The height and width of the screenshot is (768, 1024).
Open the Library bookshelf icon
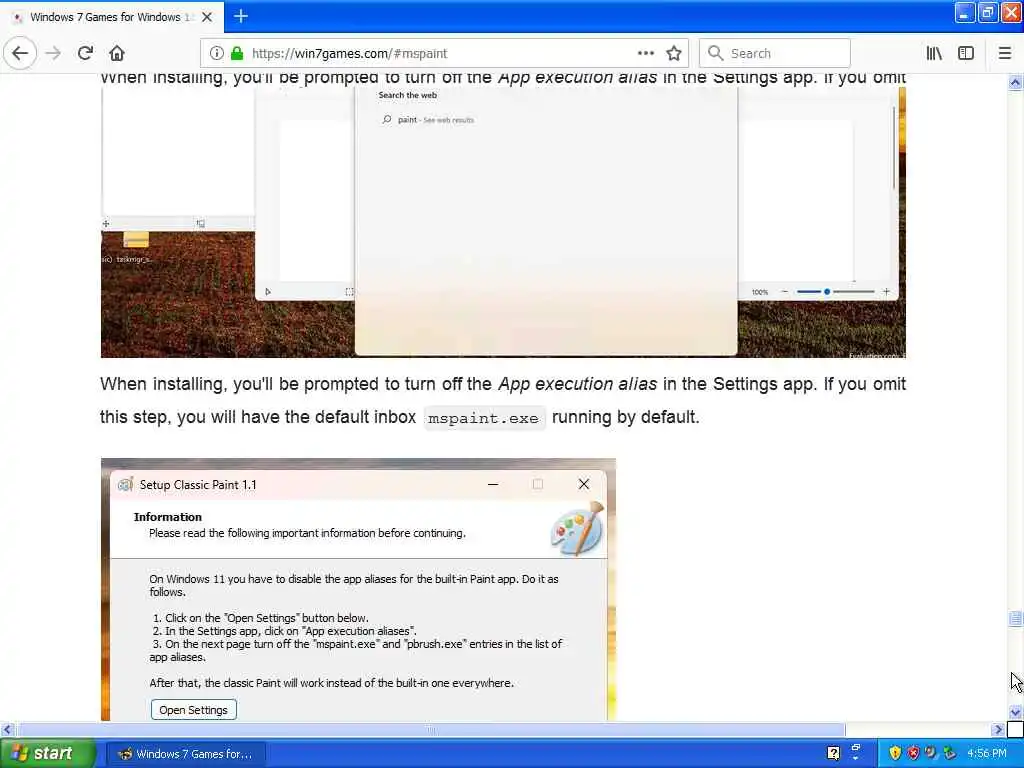[x=934, y=54]
